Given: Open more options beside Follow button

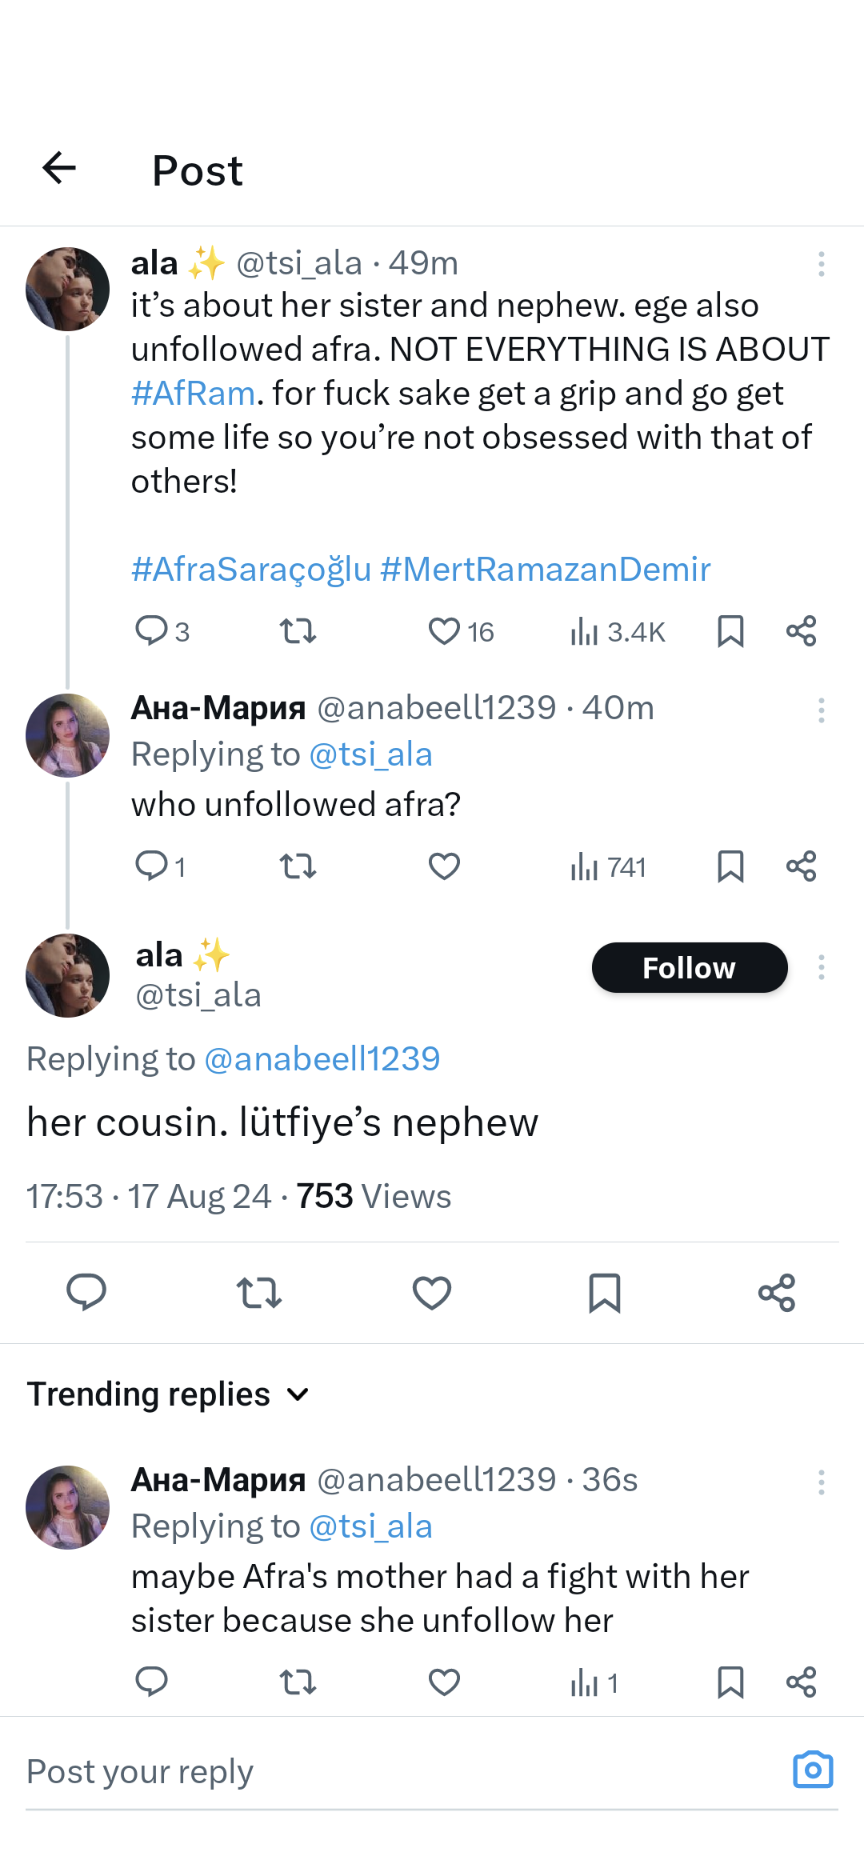Looking at the screenshot, I should 820,967.
